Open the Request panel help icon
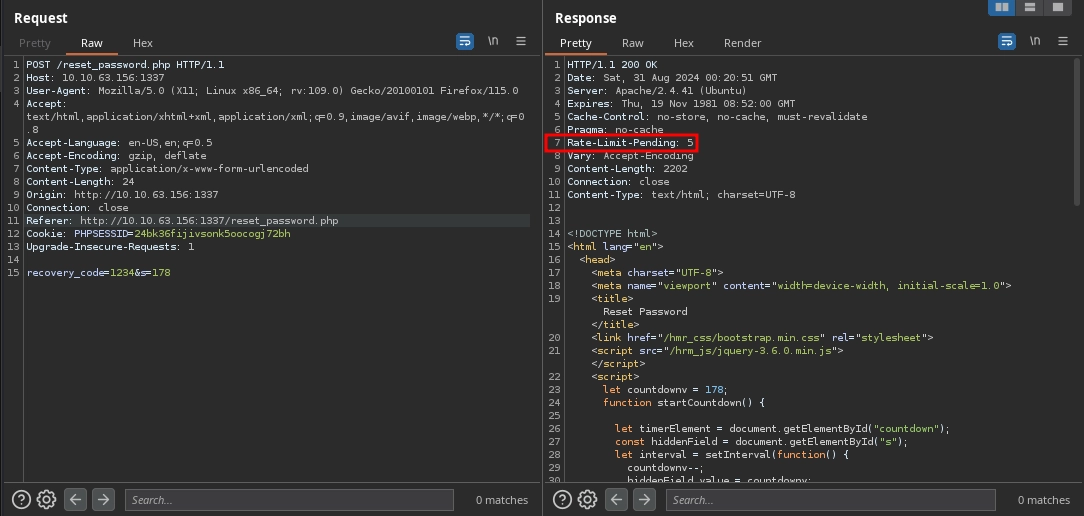Viewport: 1084px width, 516px height. (21, 500)
